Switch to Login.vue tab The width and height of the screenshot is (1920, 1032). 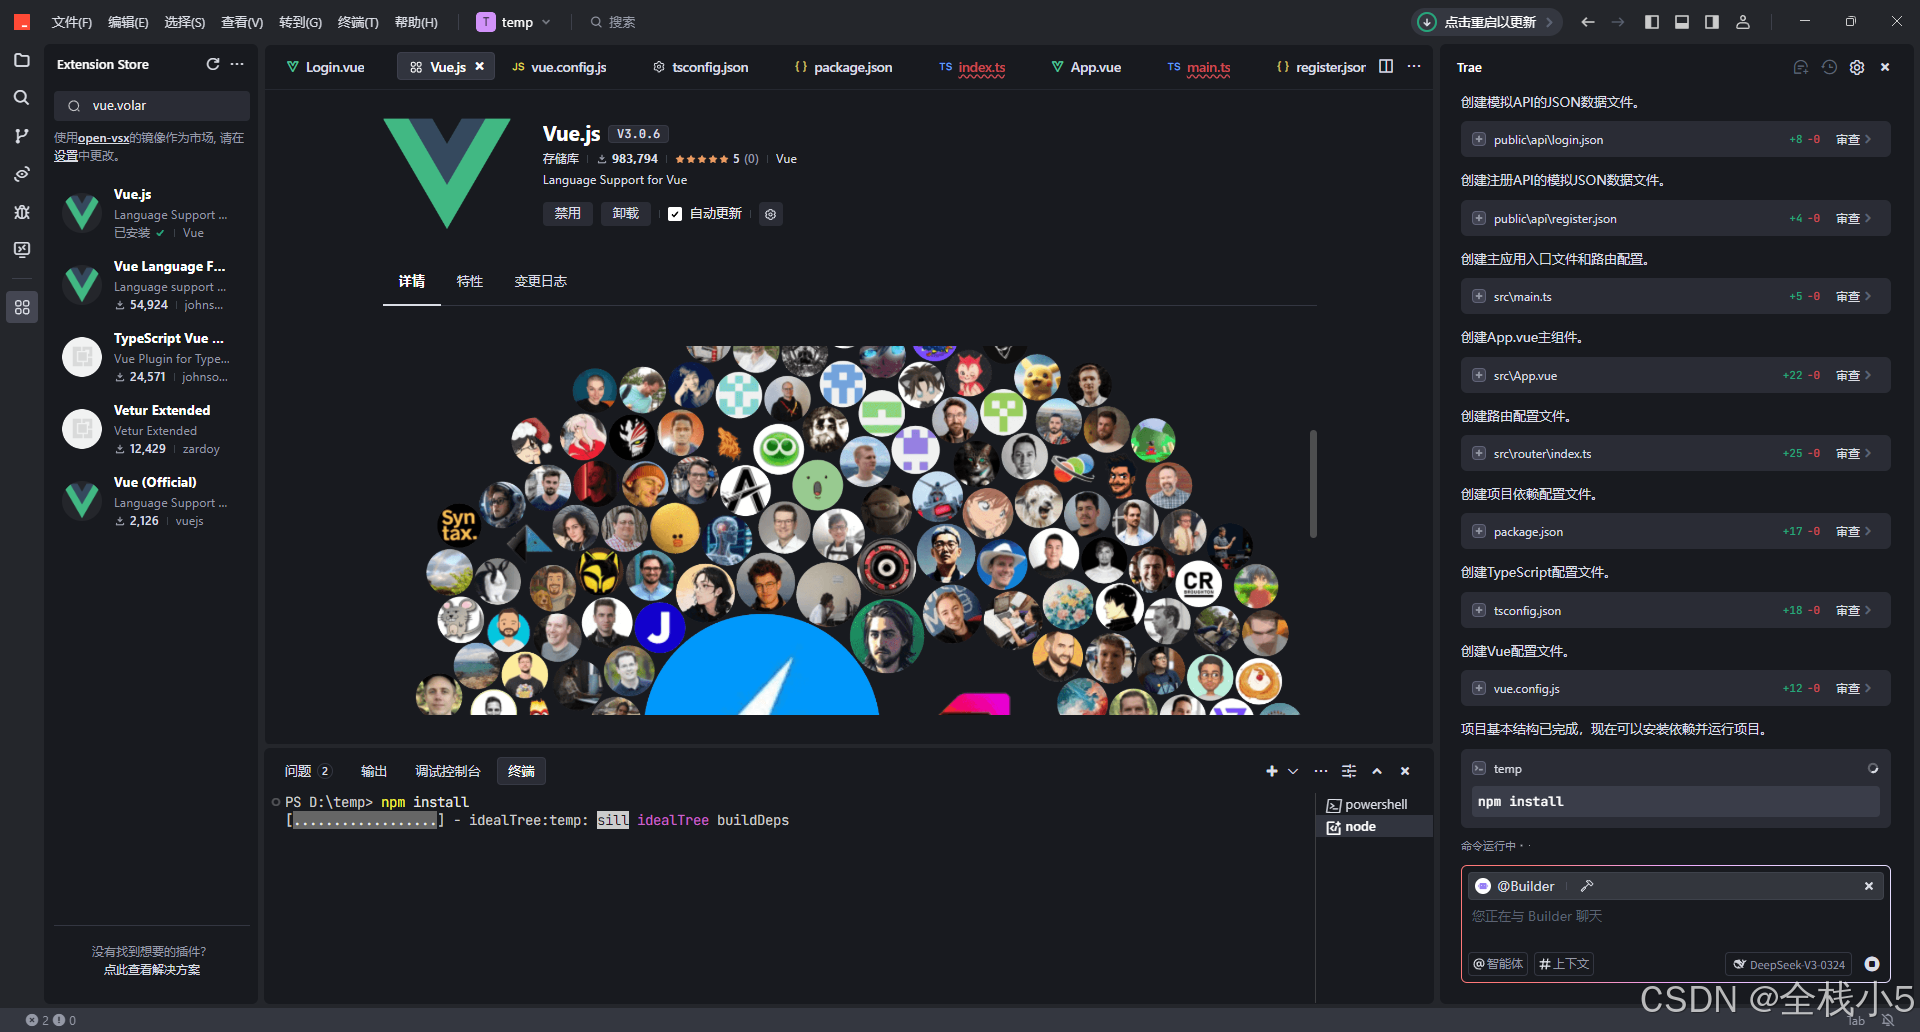pyautogui.click(x=325, y=67)
